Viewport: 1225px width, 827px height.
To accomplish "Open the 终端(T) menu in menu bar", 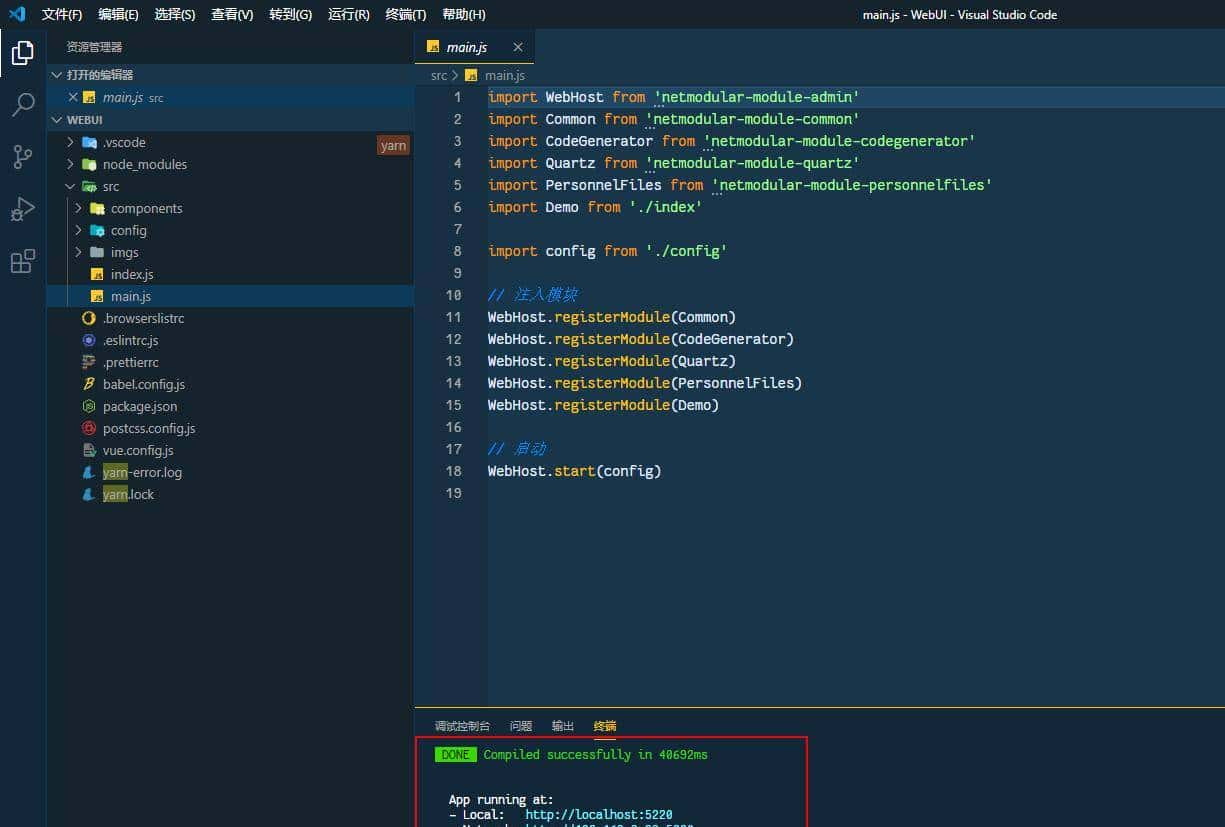I will pyautogui.click(x=405, y=15).
